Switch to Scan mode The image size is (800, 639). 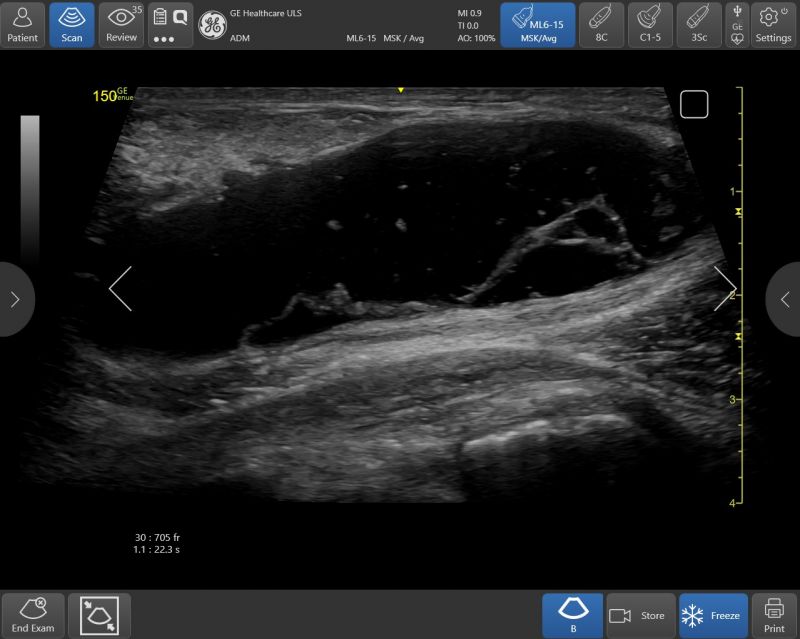tap(71, 24)
